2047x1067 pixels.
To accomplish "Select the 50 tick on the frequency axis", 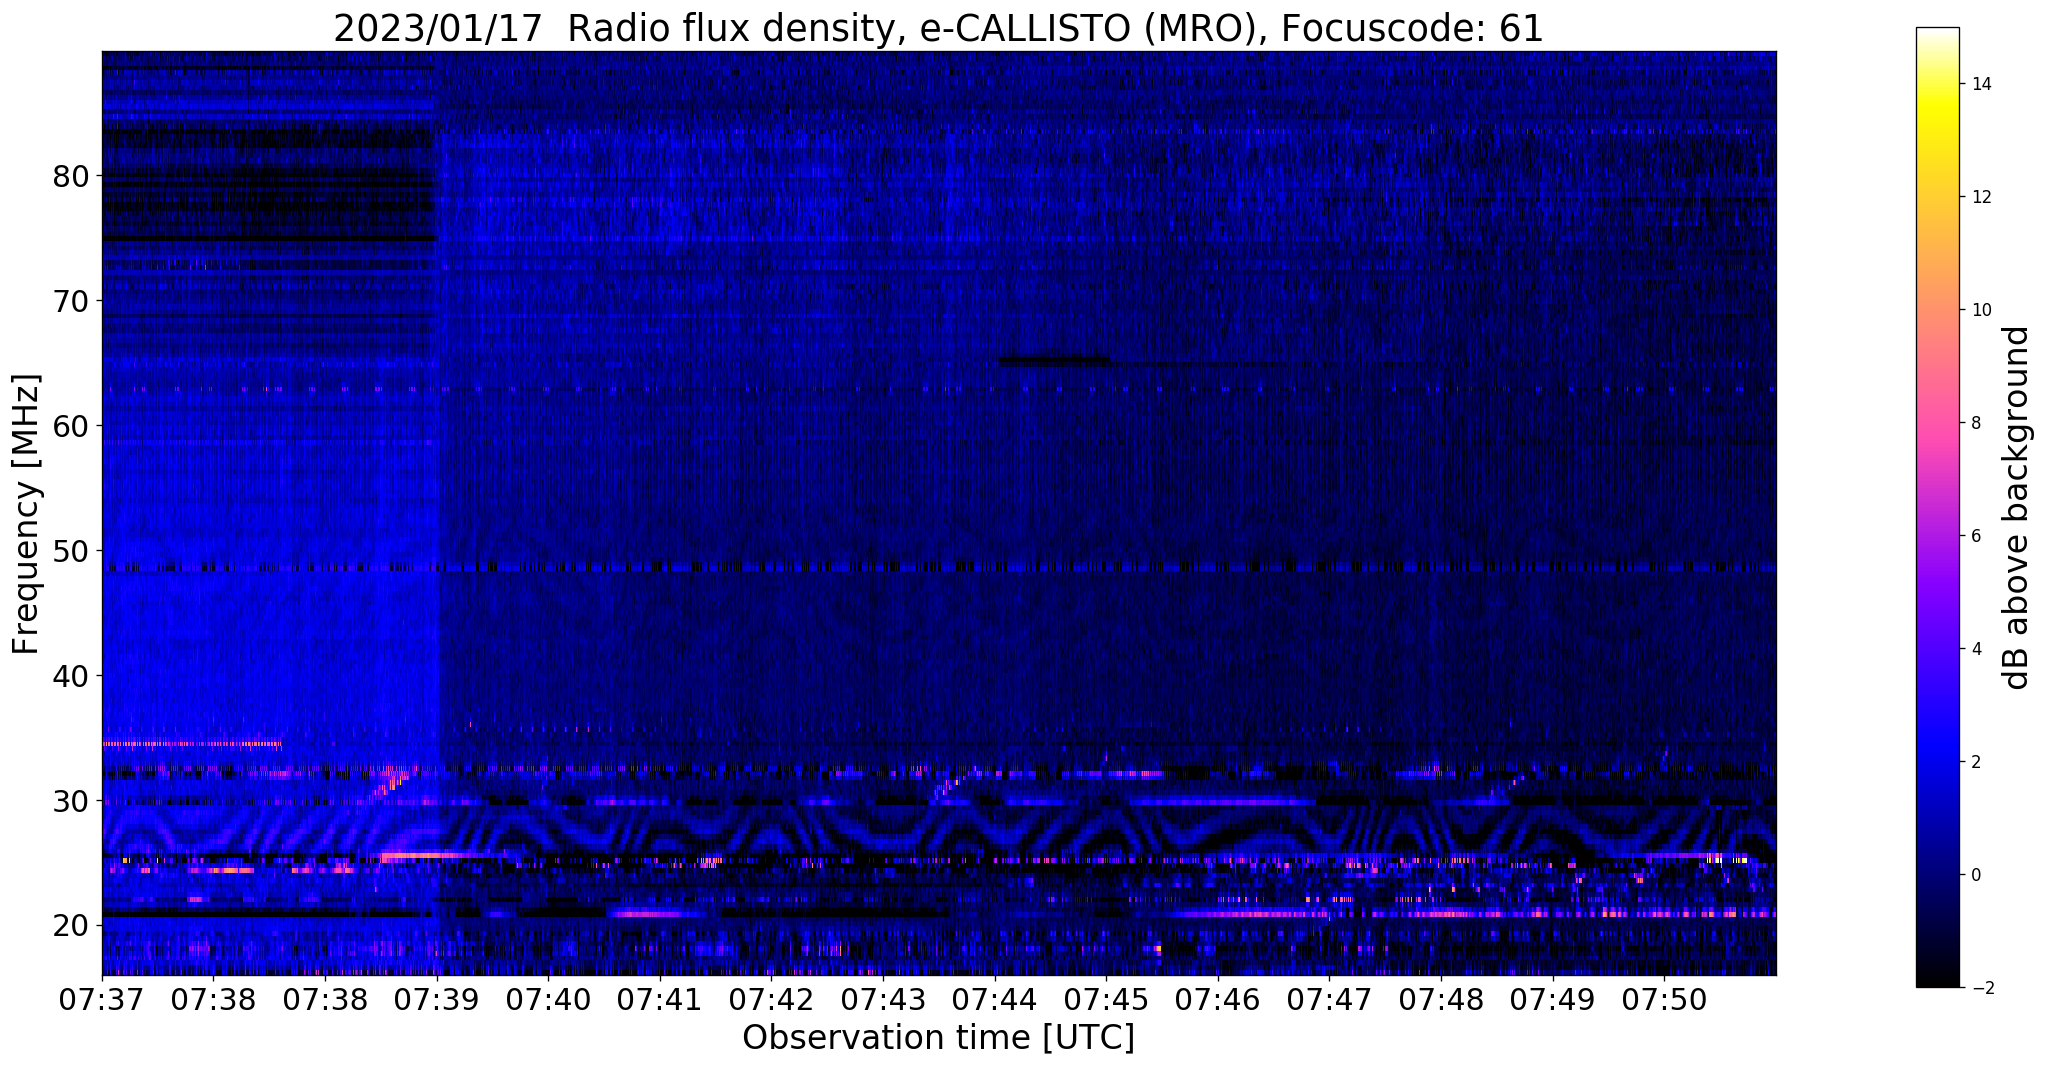I will [71, 551].
